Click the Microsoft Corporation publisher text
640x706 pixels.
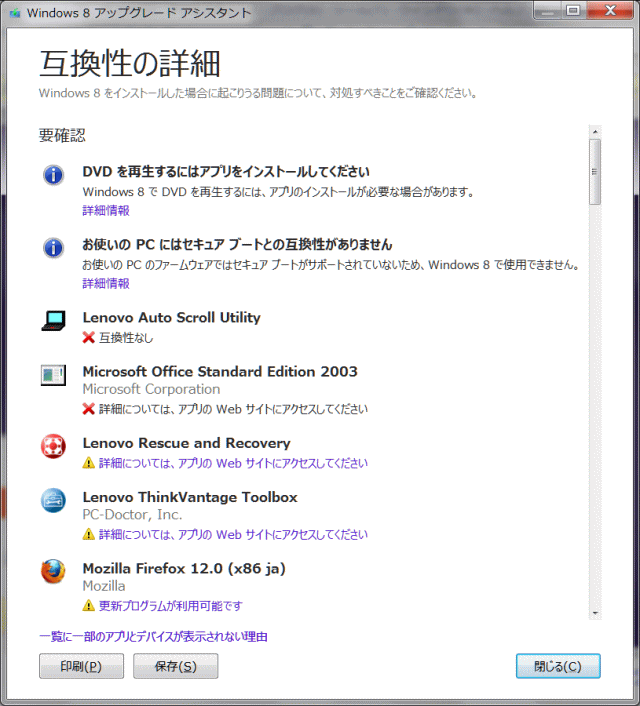(x=151, y=389)
